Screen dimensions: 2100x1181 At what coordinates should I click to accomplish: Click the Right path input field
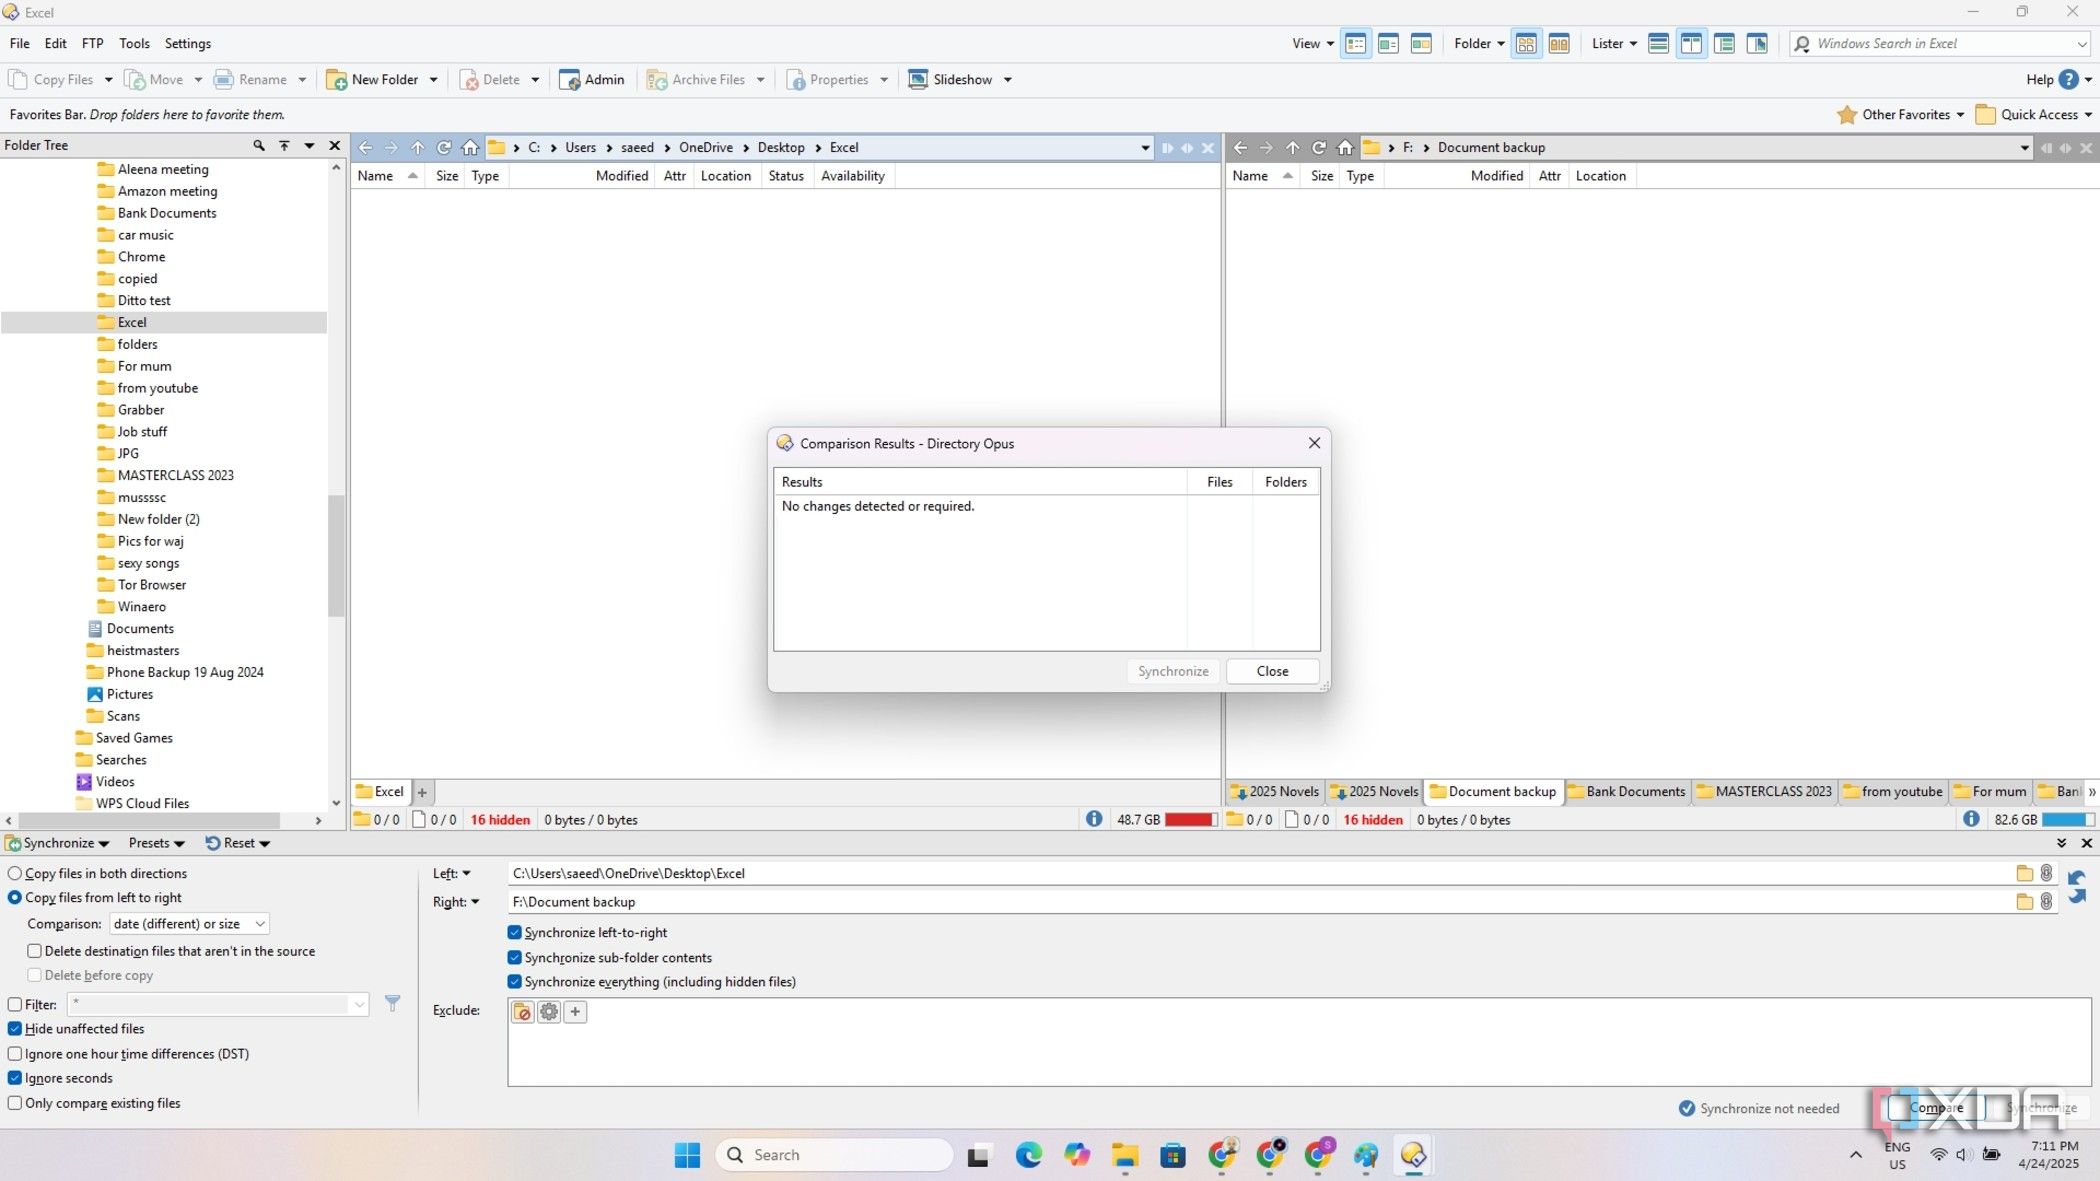click(x=1260, y=902)
